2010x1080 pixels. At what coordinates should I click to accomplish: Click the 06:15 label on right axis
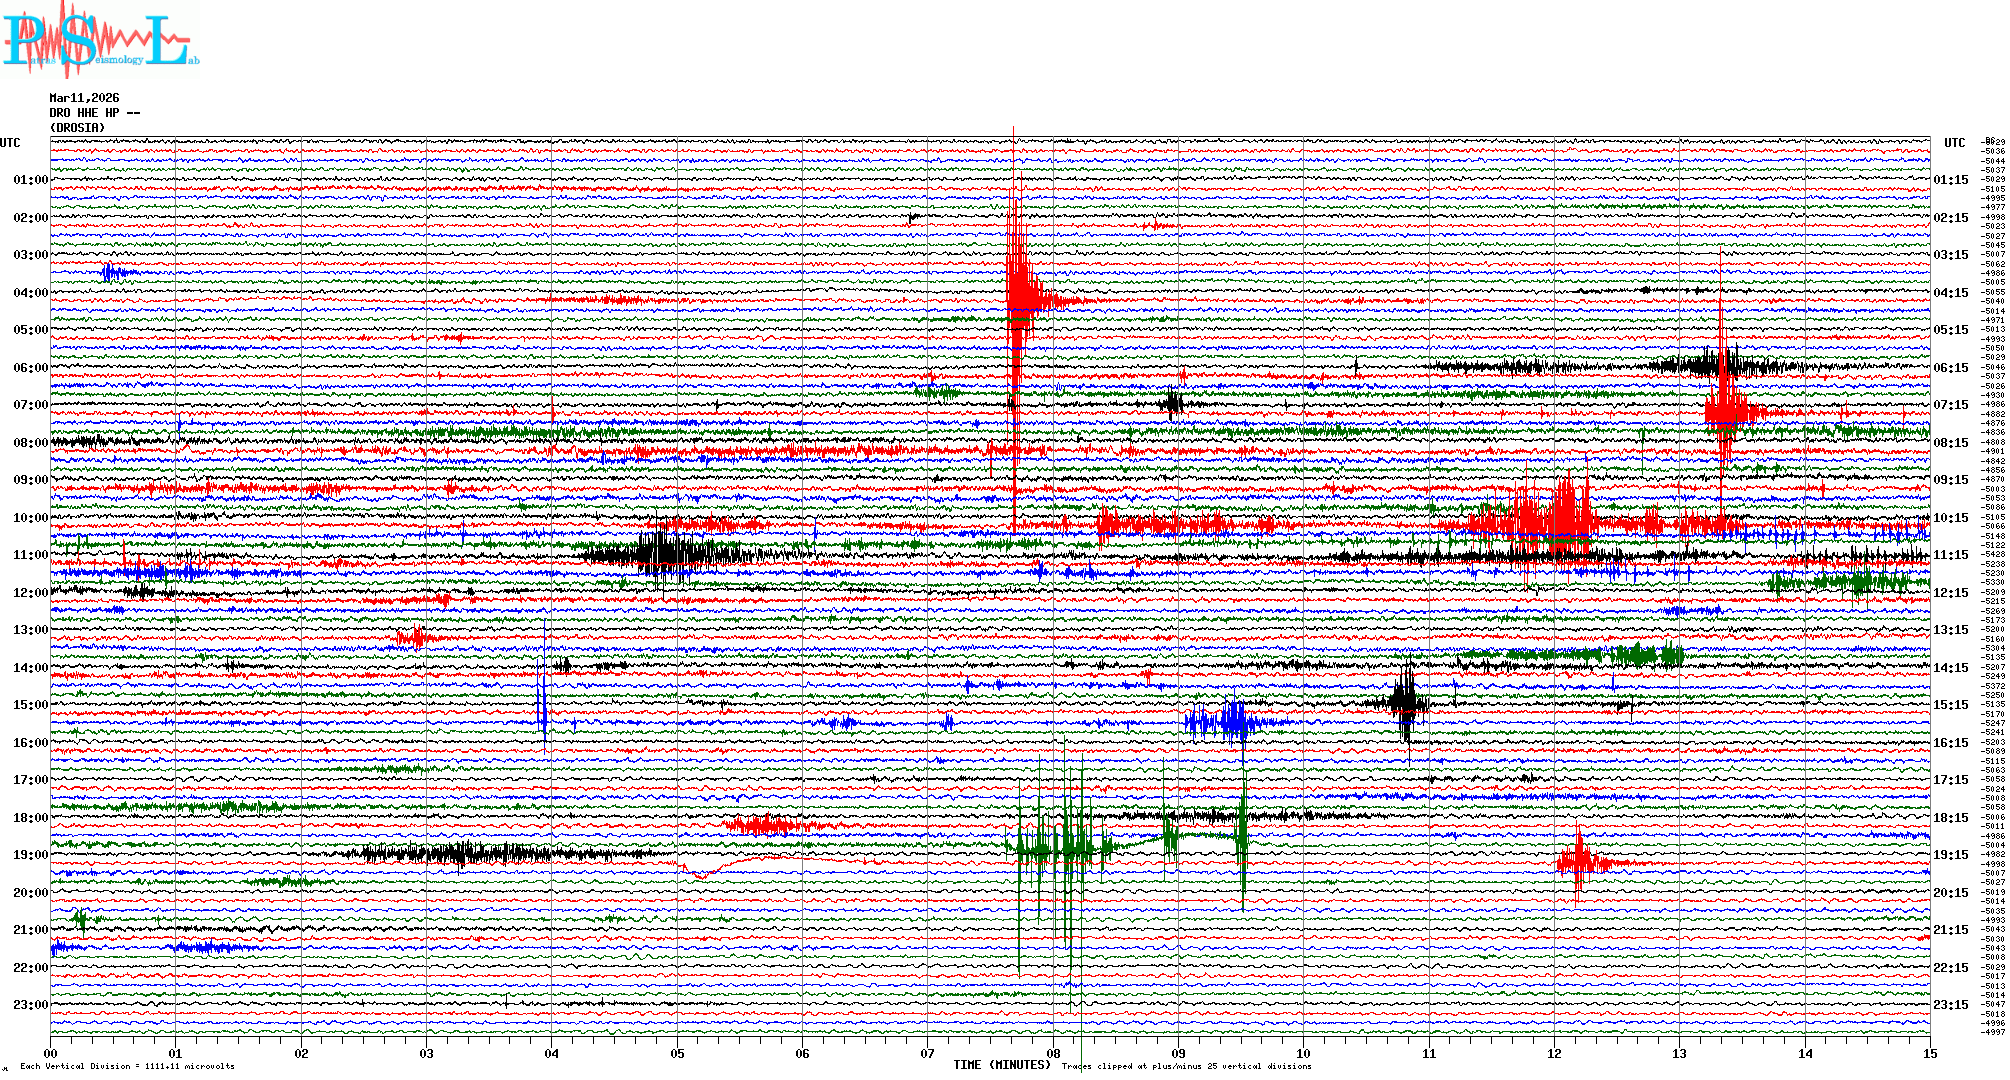pos(1950,368)
